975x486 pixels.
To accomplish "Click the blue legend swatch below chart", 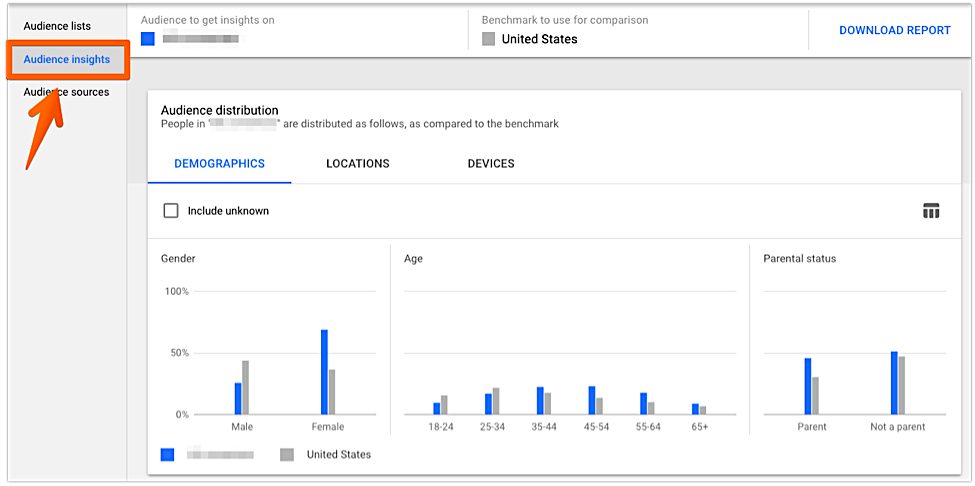I will (168, 454).
